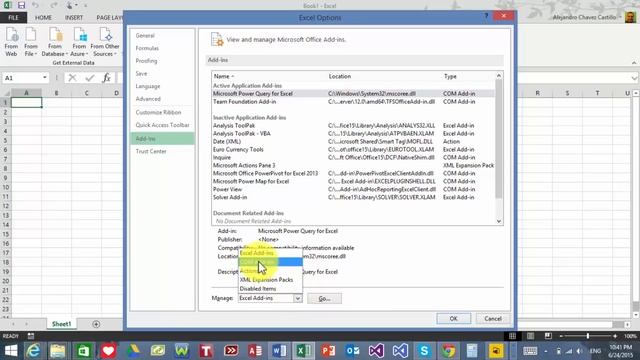The width and height of the screenshot is (640, 360).
Task: Click the Save icon in quick access toolbar
Action: (21, 5)
